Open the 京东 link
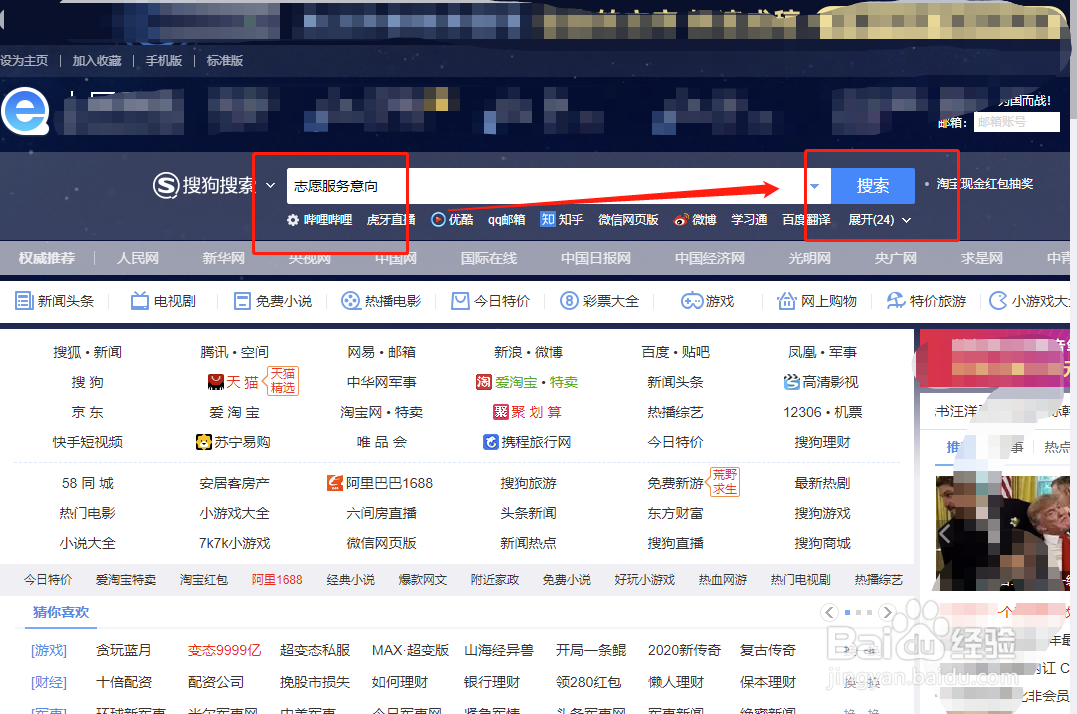This screenshot has height=714, width=1077. [87, 412]
